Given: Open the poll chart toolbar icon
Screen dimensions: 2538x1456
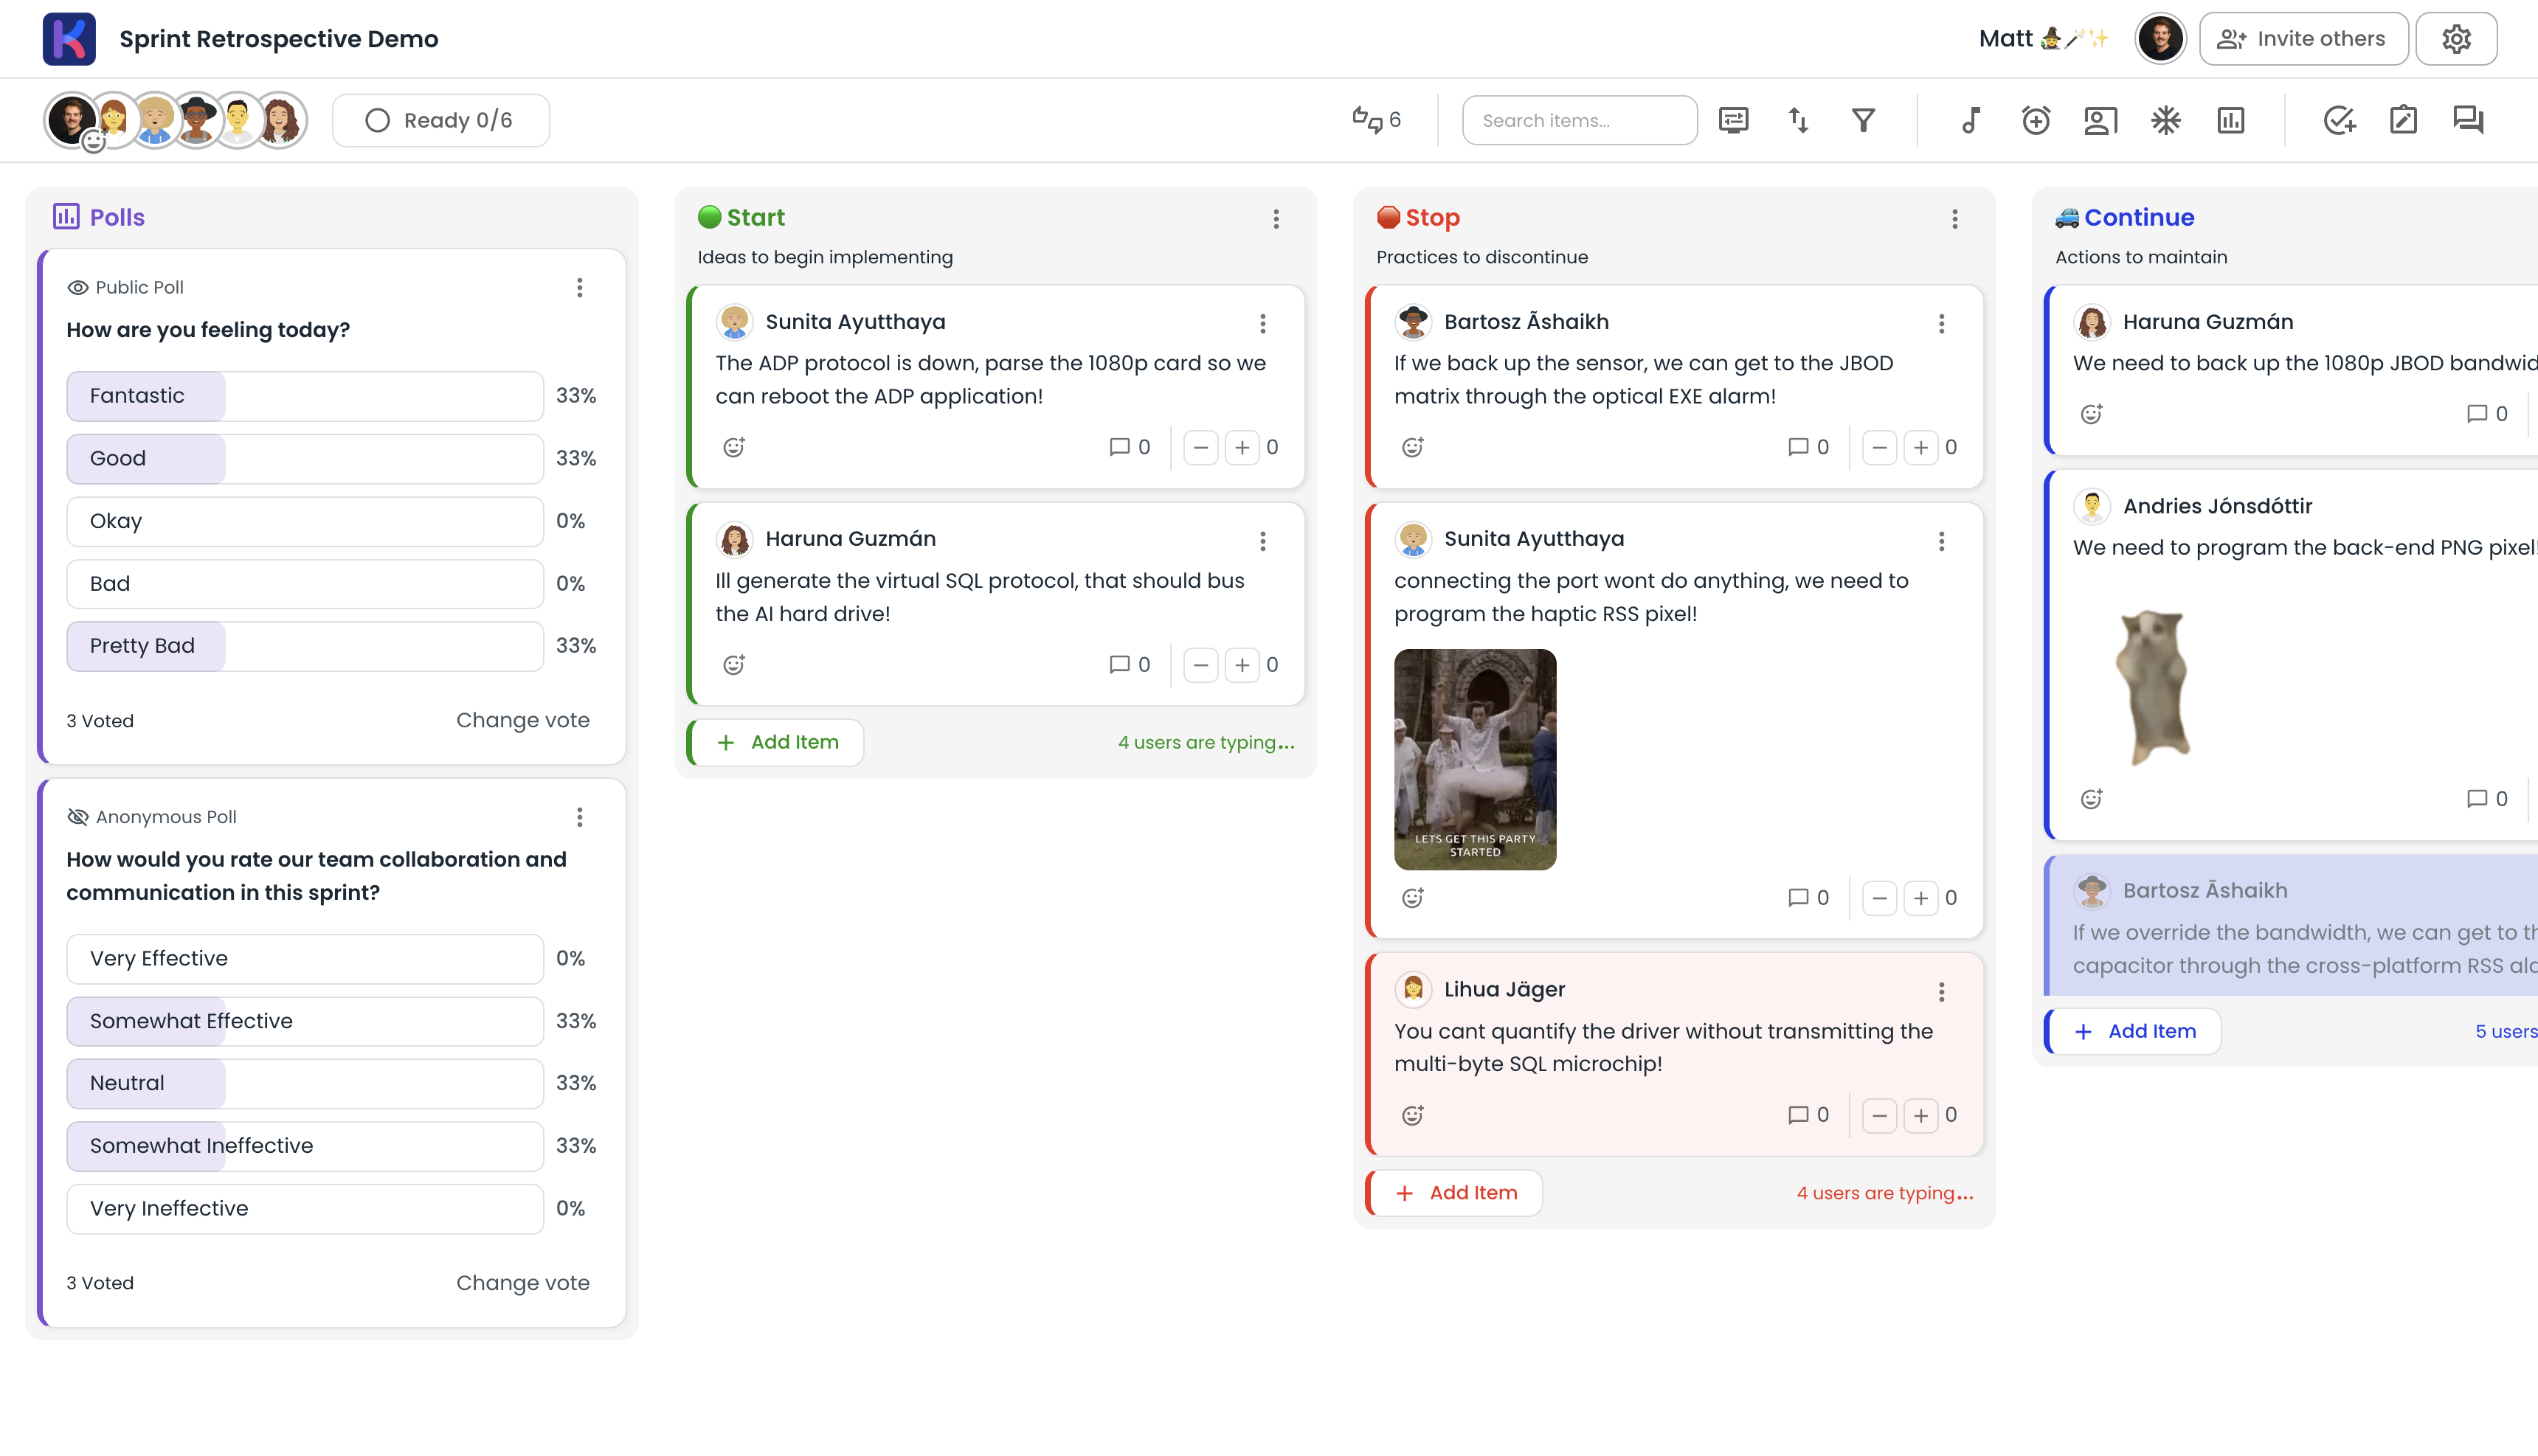Looking at the screenshot, I should click(2230, 120).
